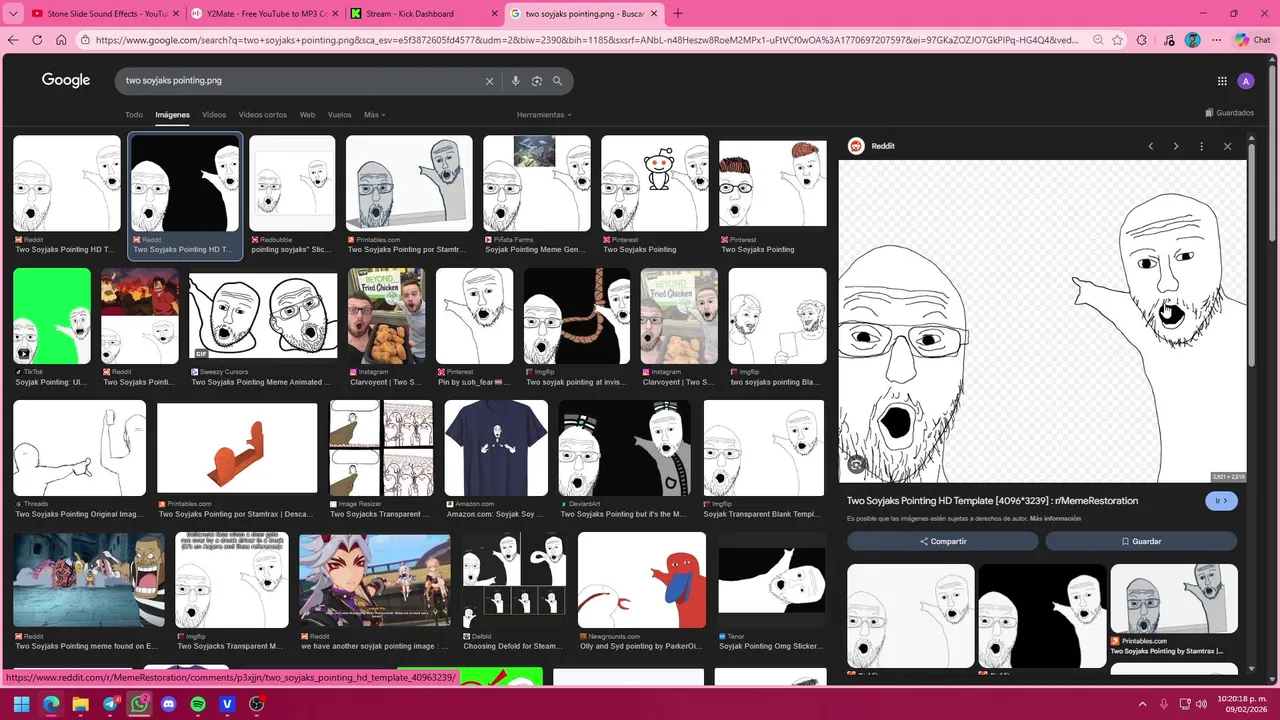Click the address bar URL
Screen dimensions: 1280x720
(x=587, y=40)
